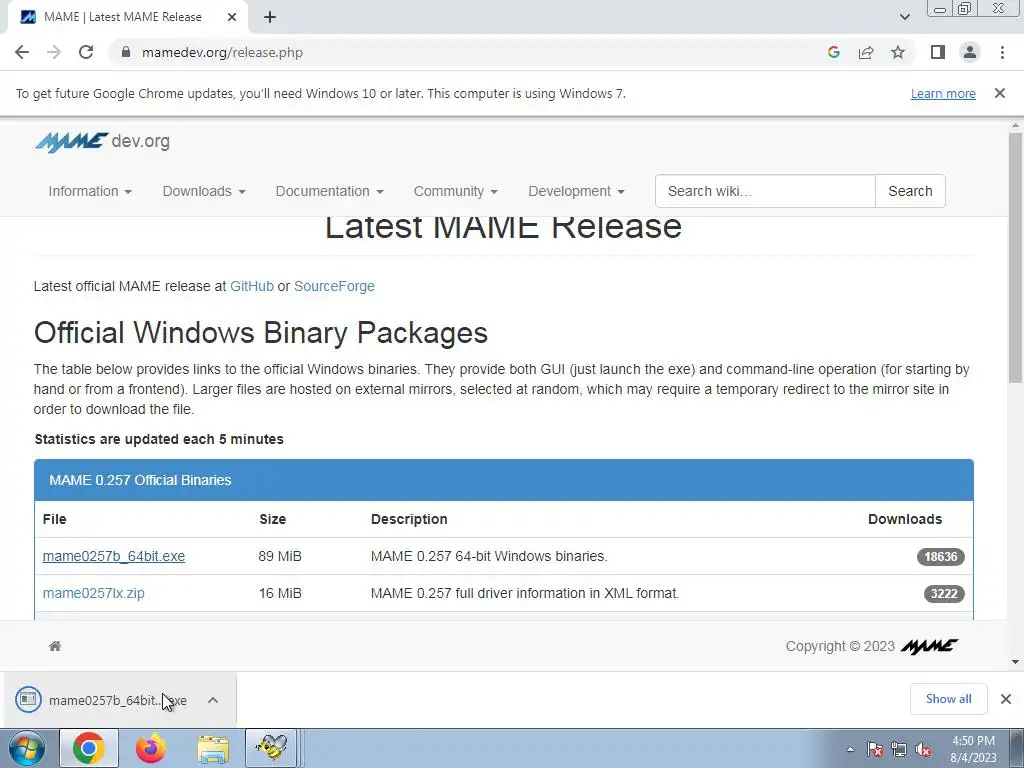Viewport: 1024px width, 768px height.
Task: Click the Google icon in the address bar
Action: pos(833,52)
